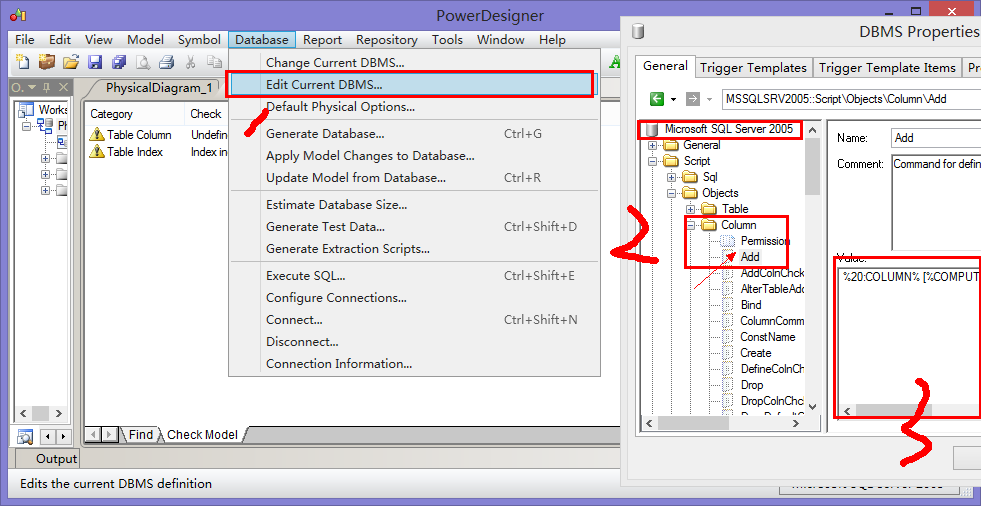The height and width of the screenshot is (506, 981).
Task: Click the gray Forward arrow in DBMS Properties
Action: (x=692, y=99)
